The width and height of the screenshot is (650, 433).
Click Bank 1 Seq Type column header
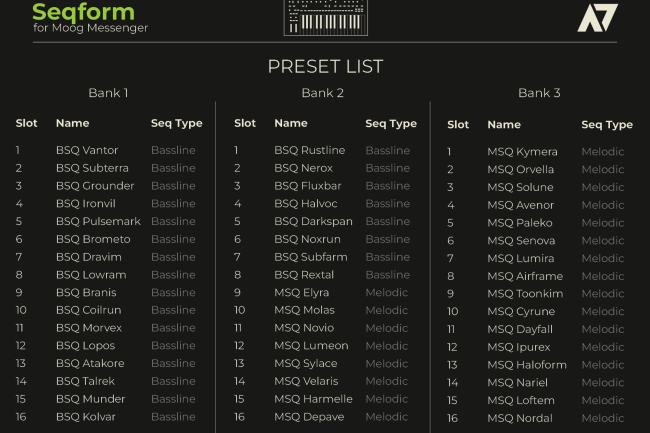click(176, 124)
